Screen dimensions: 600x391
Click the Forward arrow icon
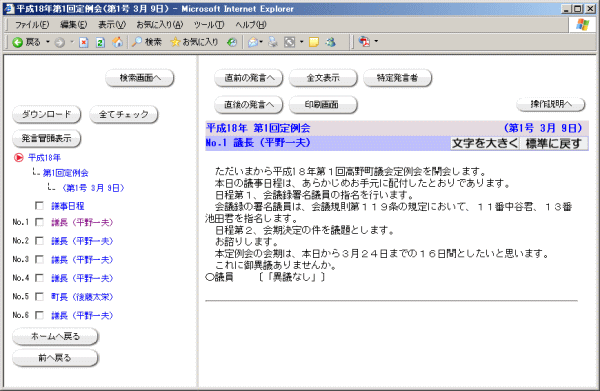pos(60,42)
